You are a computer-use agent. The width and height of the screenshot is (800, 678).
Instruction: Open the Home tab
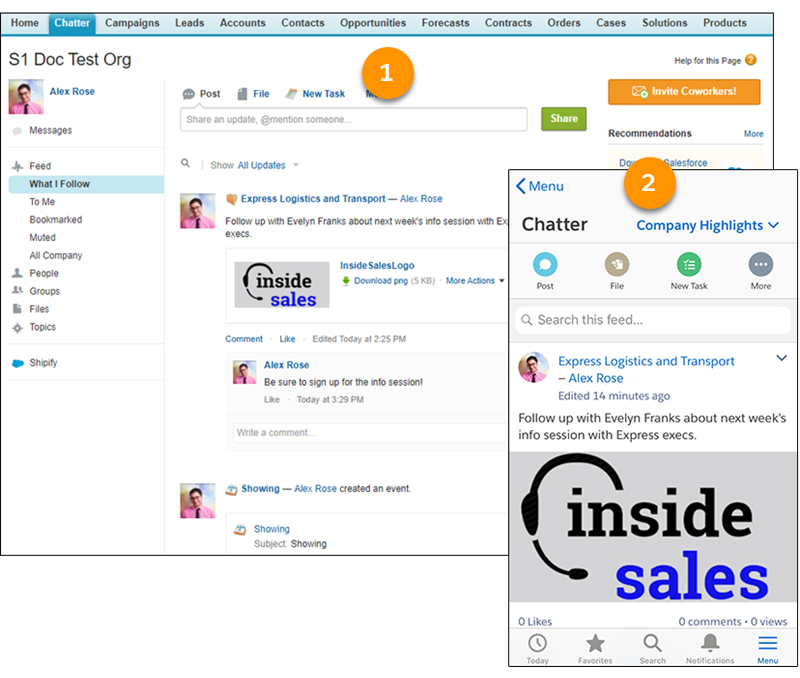coord(24,23)
